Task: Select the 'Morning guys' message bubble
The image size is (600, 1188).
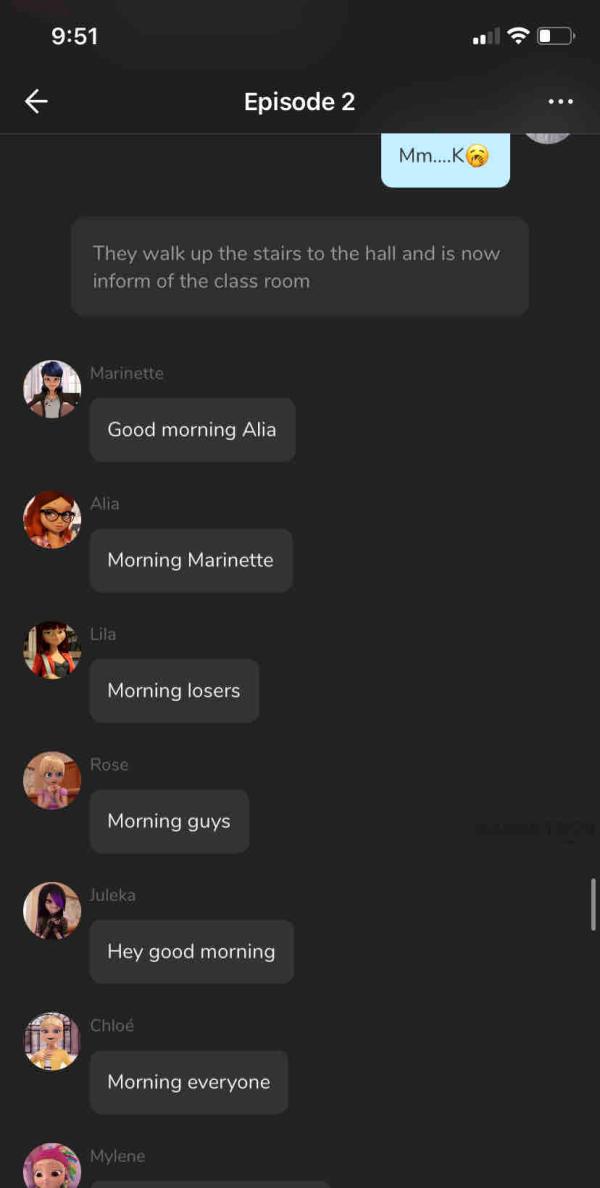Action: [169, 821]
